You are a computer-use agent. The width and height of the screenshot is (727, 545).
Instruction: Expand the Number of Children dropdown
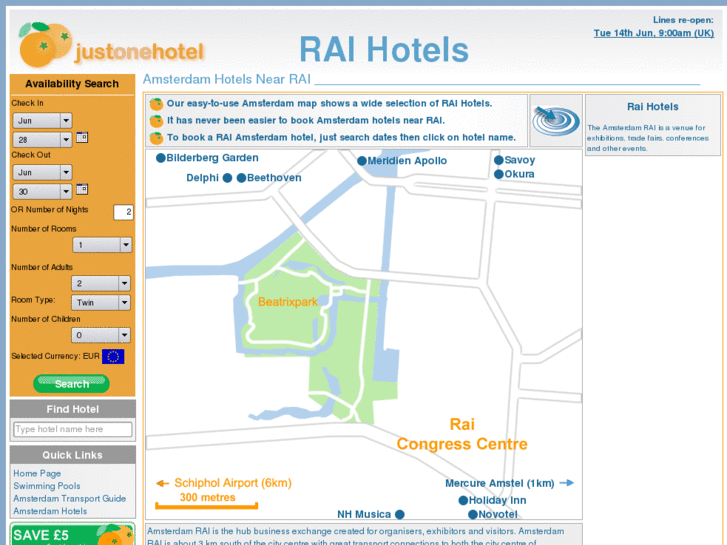point(101,335)
